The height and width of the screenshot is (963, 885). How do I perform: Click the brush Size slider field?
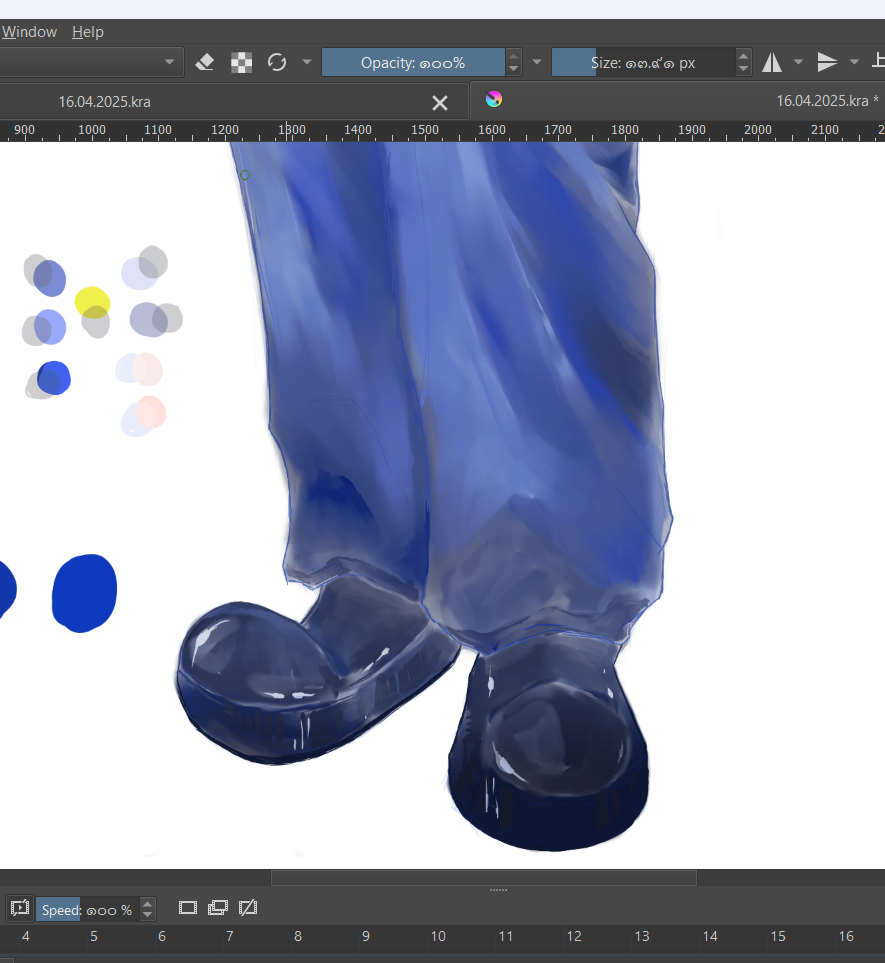tap(643, 63)
